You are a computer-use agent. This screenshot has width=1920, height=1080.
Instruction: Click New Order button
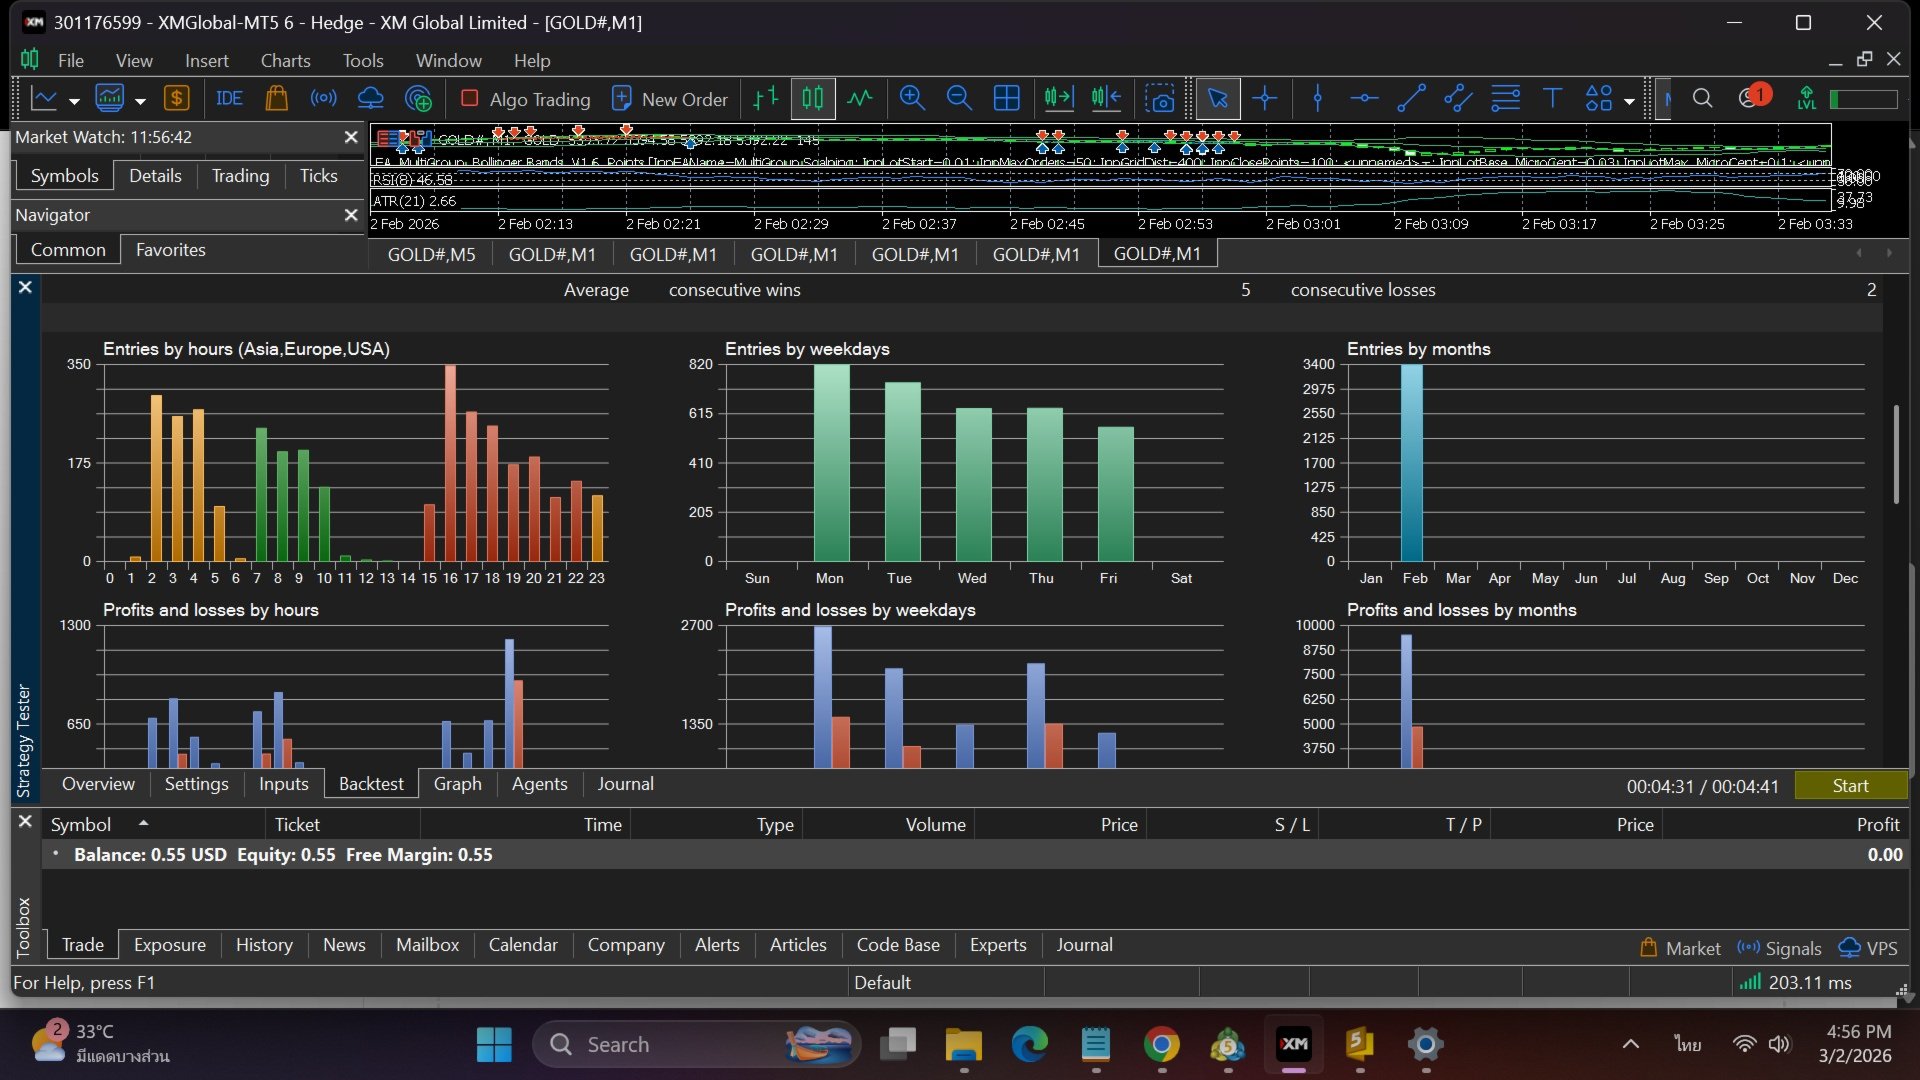pyautogui.click(x=669, y=99)
